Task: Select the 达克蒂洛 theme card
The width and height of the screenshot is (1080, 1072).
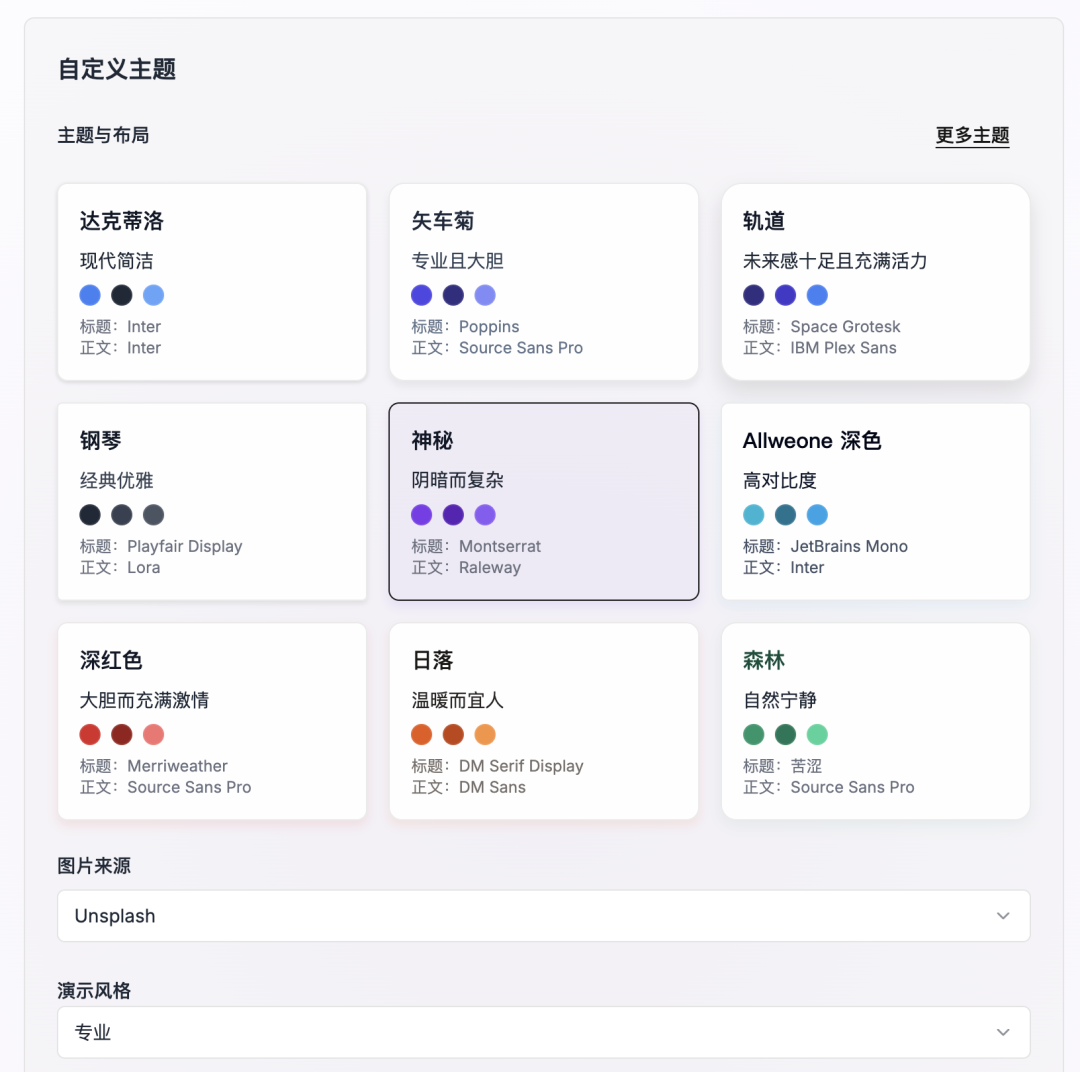Action: coord(212,281)
